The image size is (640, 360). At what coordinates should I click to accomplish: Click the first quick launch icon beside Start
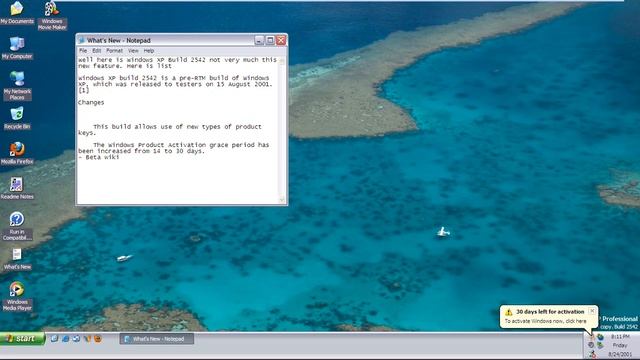pyautogui.click(x=54, y=338)
